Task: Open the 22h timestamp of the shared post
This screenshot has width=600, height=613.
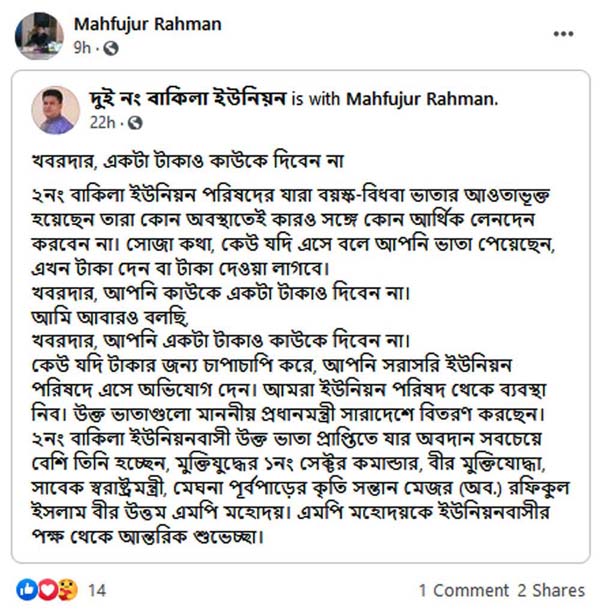Action: [x=102, y=123]
